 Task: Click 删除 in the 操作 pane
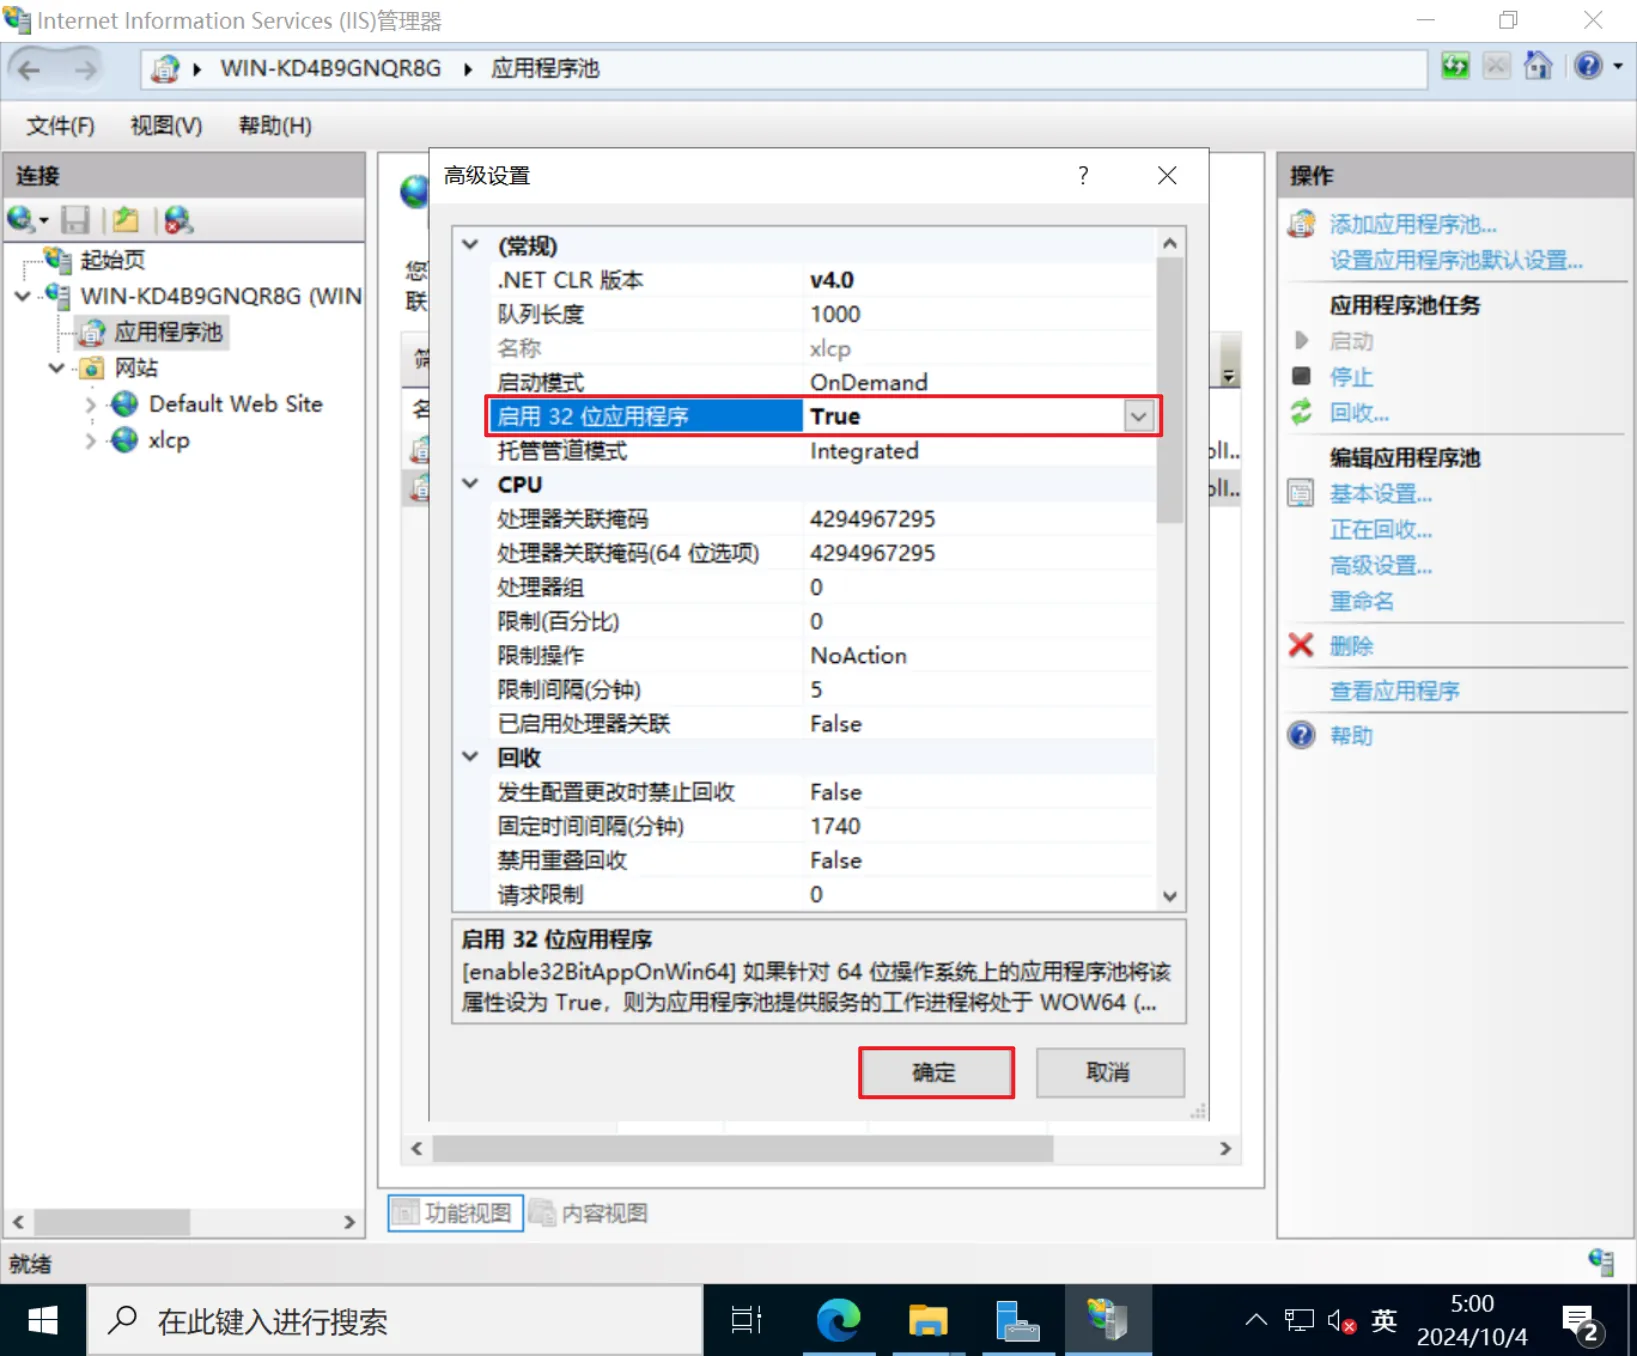(1351, 646)
